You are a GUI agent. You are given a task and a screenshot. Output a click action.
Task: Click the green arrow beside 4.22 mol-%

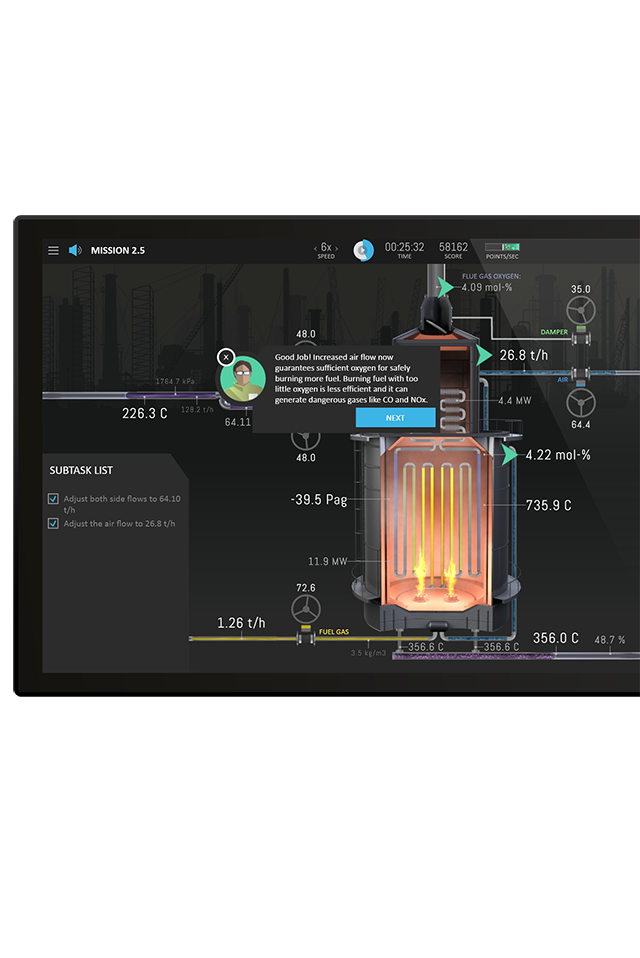pyautogui.click(x=511, y=455)
